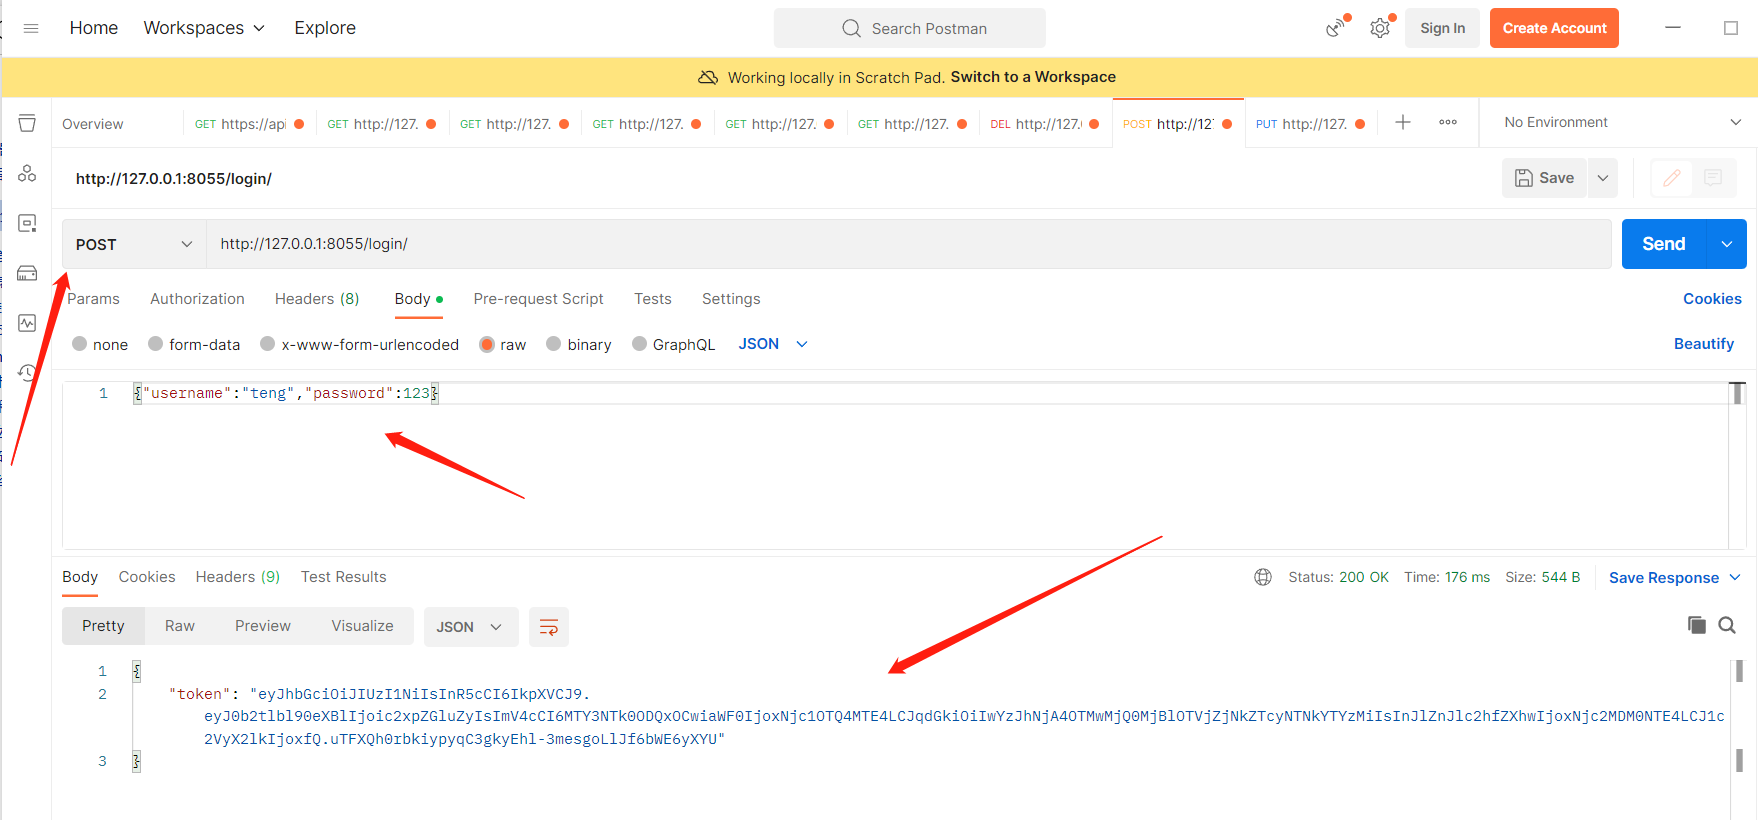Switch to the PUT request tab
The width and height of the screenshot is (1758, 820).
pos(1310,124)
